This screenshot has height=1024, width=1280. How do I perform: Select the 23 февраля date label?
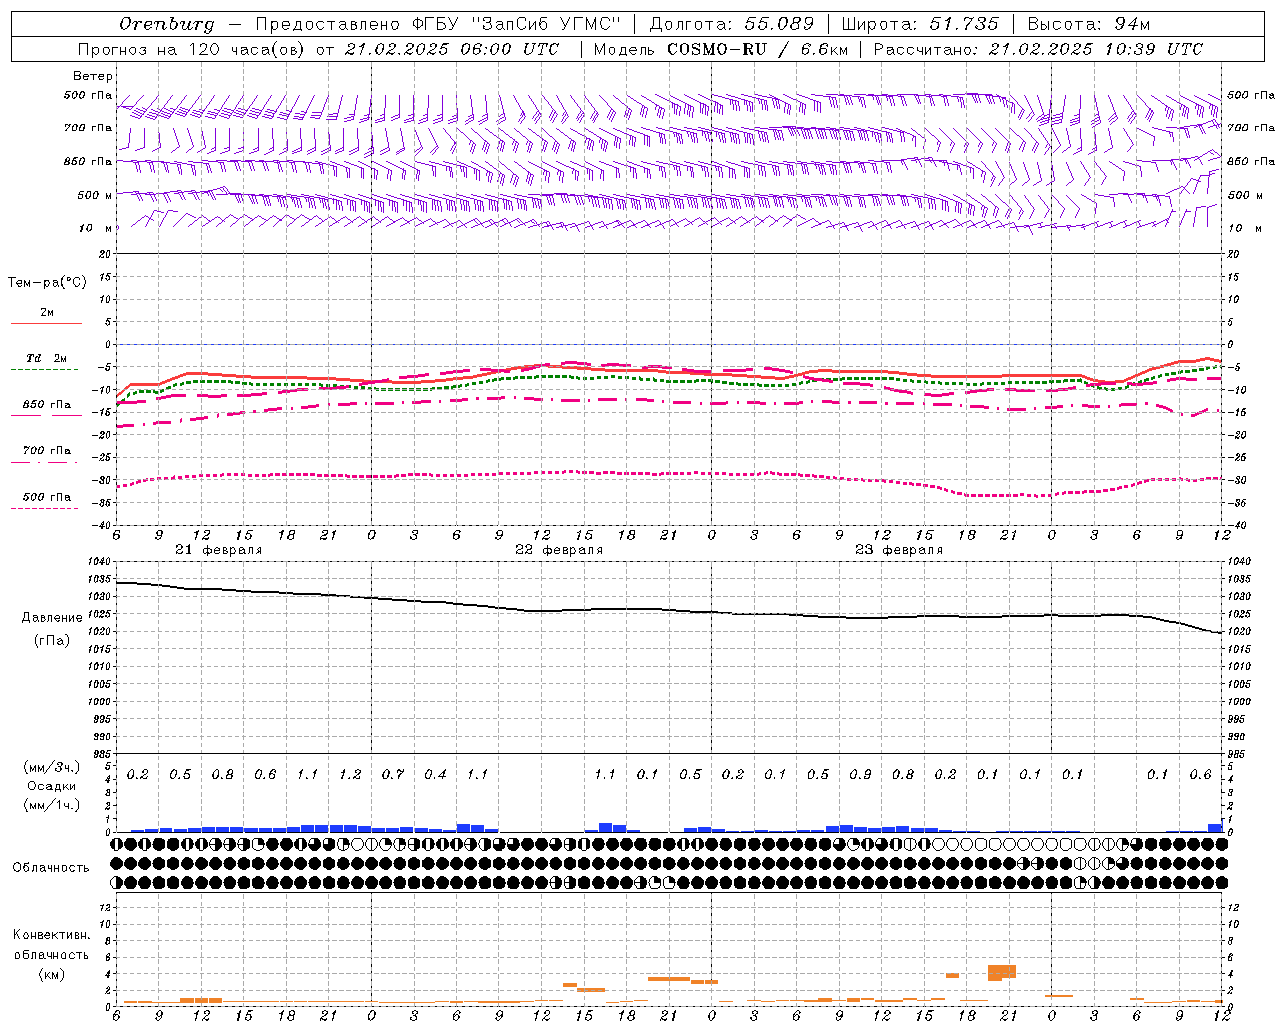click(899, 550)
